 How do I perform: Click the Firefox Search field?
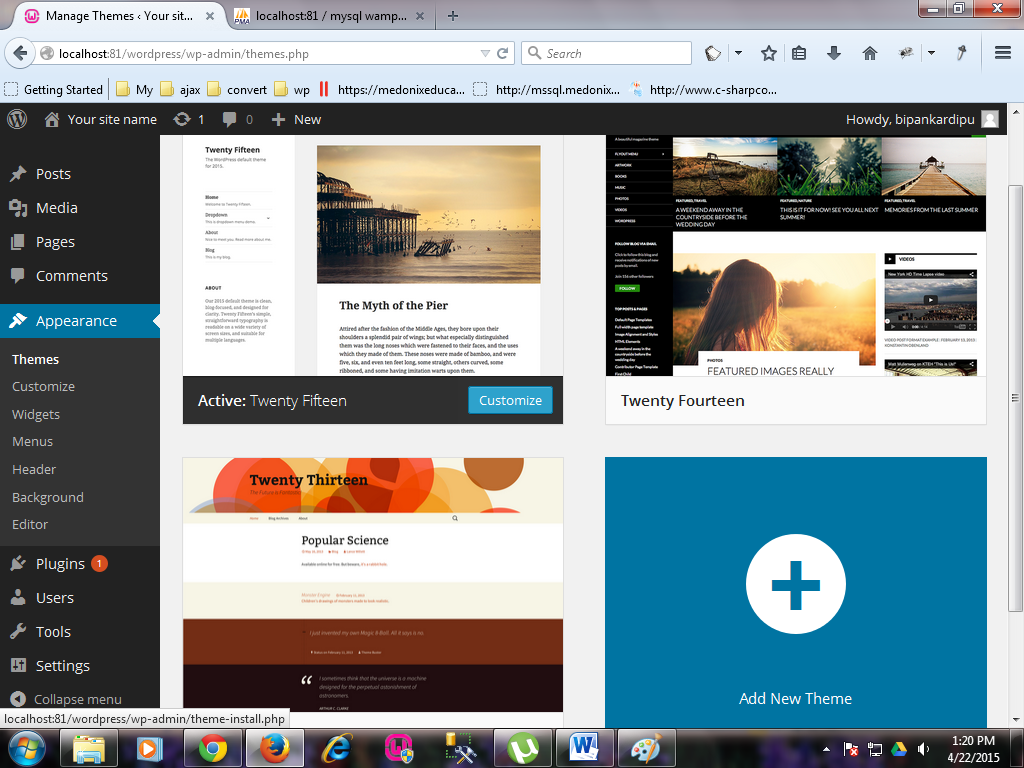(x=606, y=54)
